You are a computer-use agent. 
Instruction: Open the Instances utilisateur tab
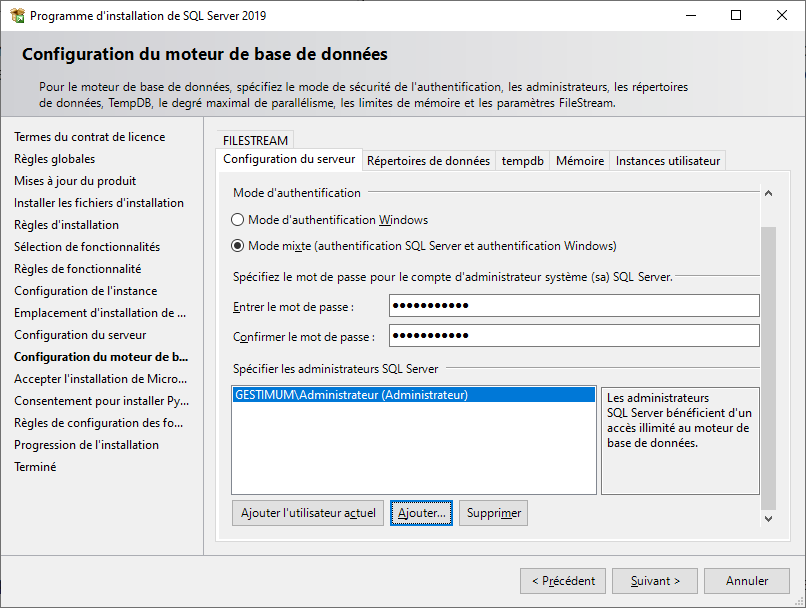[667, 161]
